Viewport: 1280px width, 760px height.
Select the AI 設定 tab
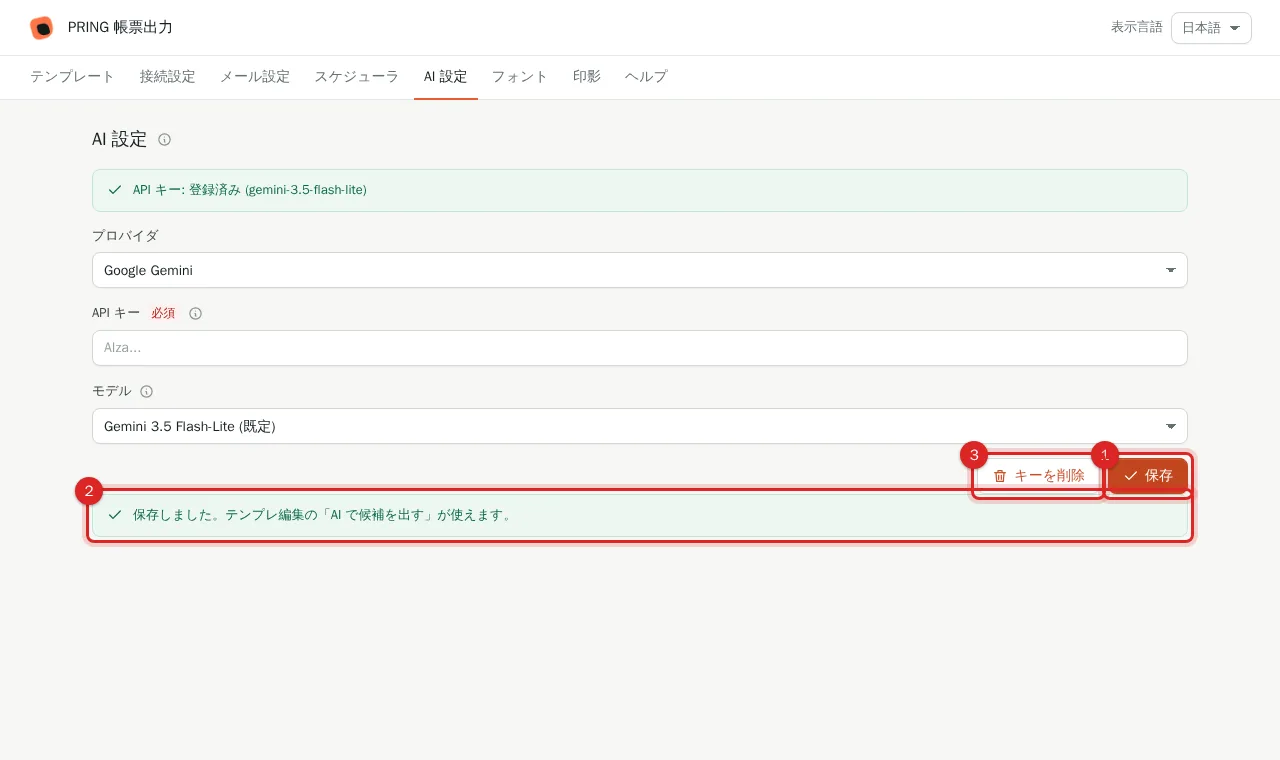(x=445, y=77)
